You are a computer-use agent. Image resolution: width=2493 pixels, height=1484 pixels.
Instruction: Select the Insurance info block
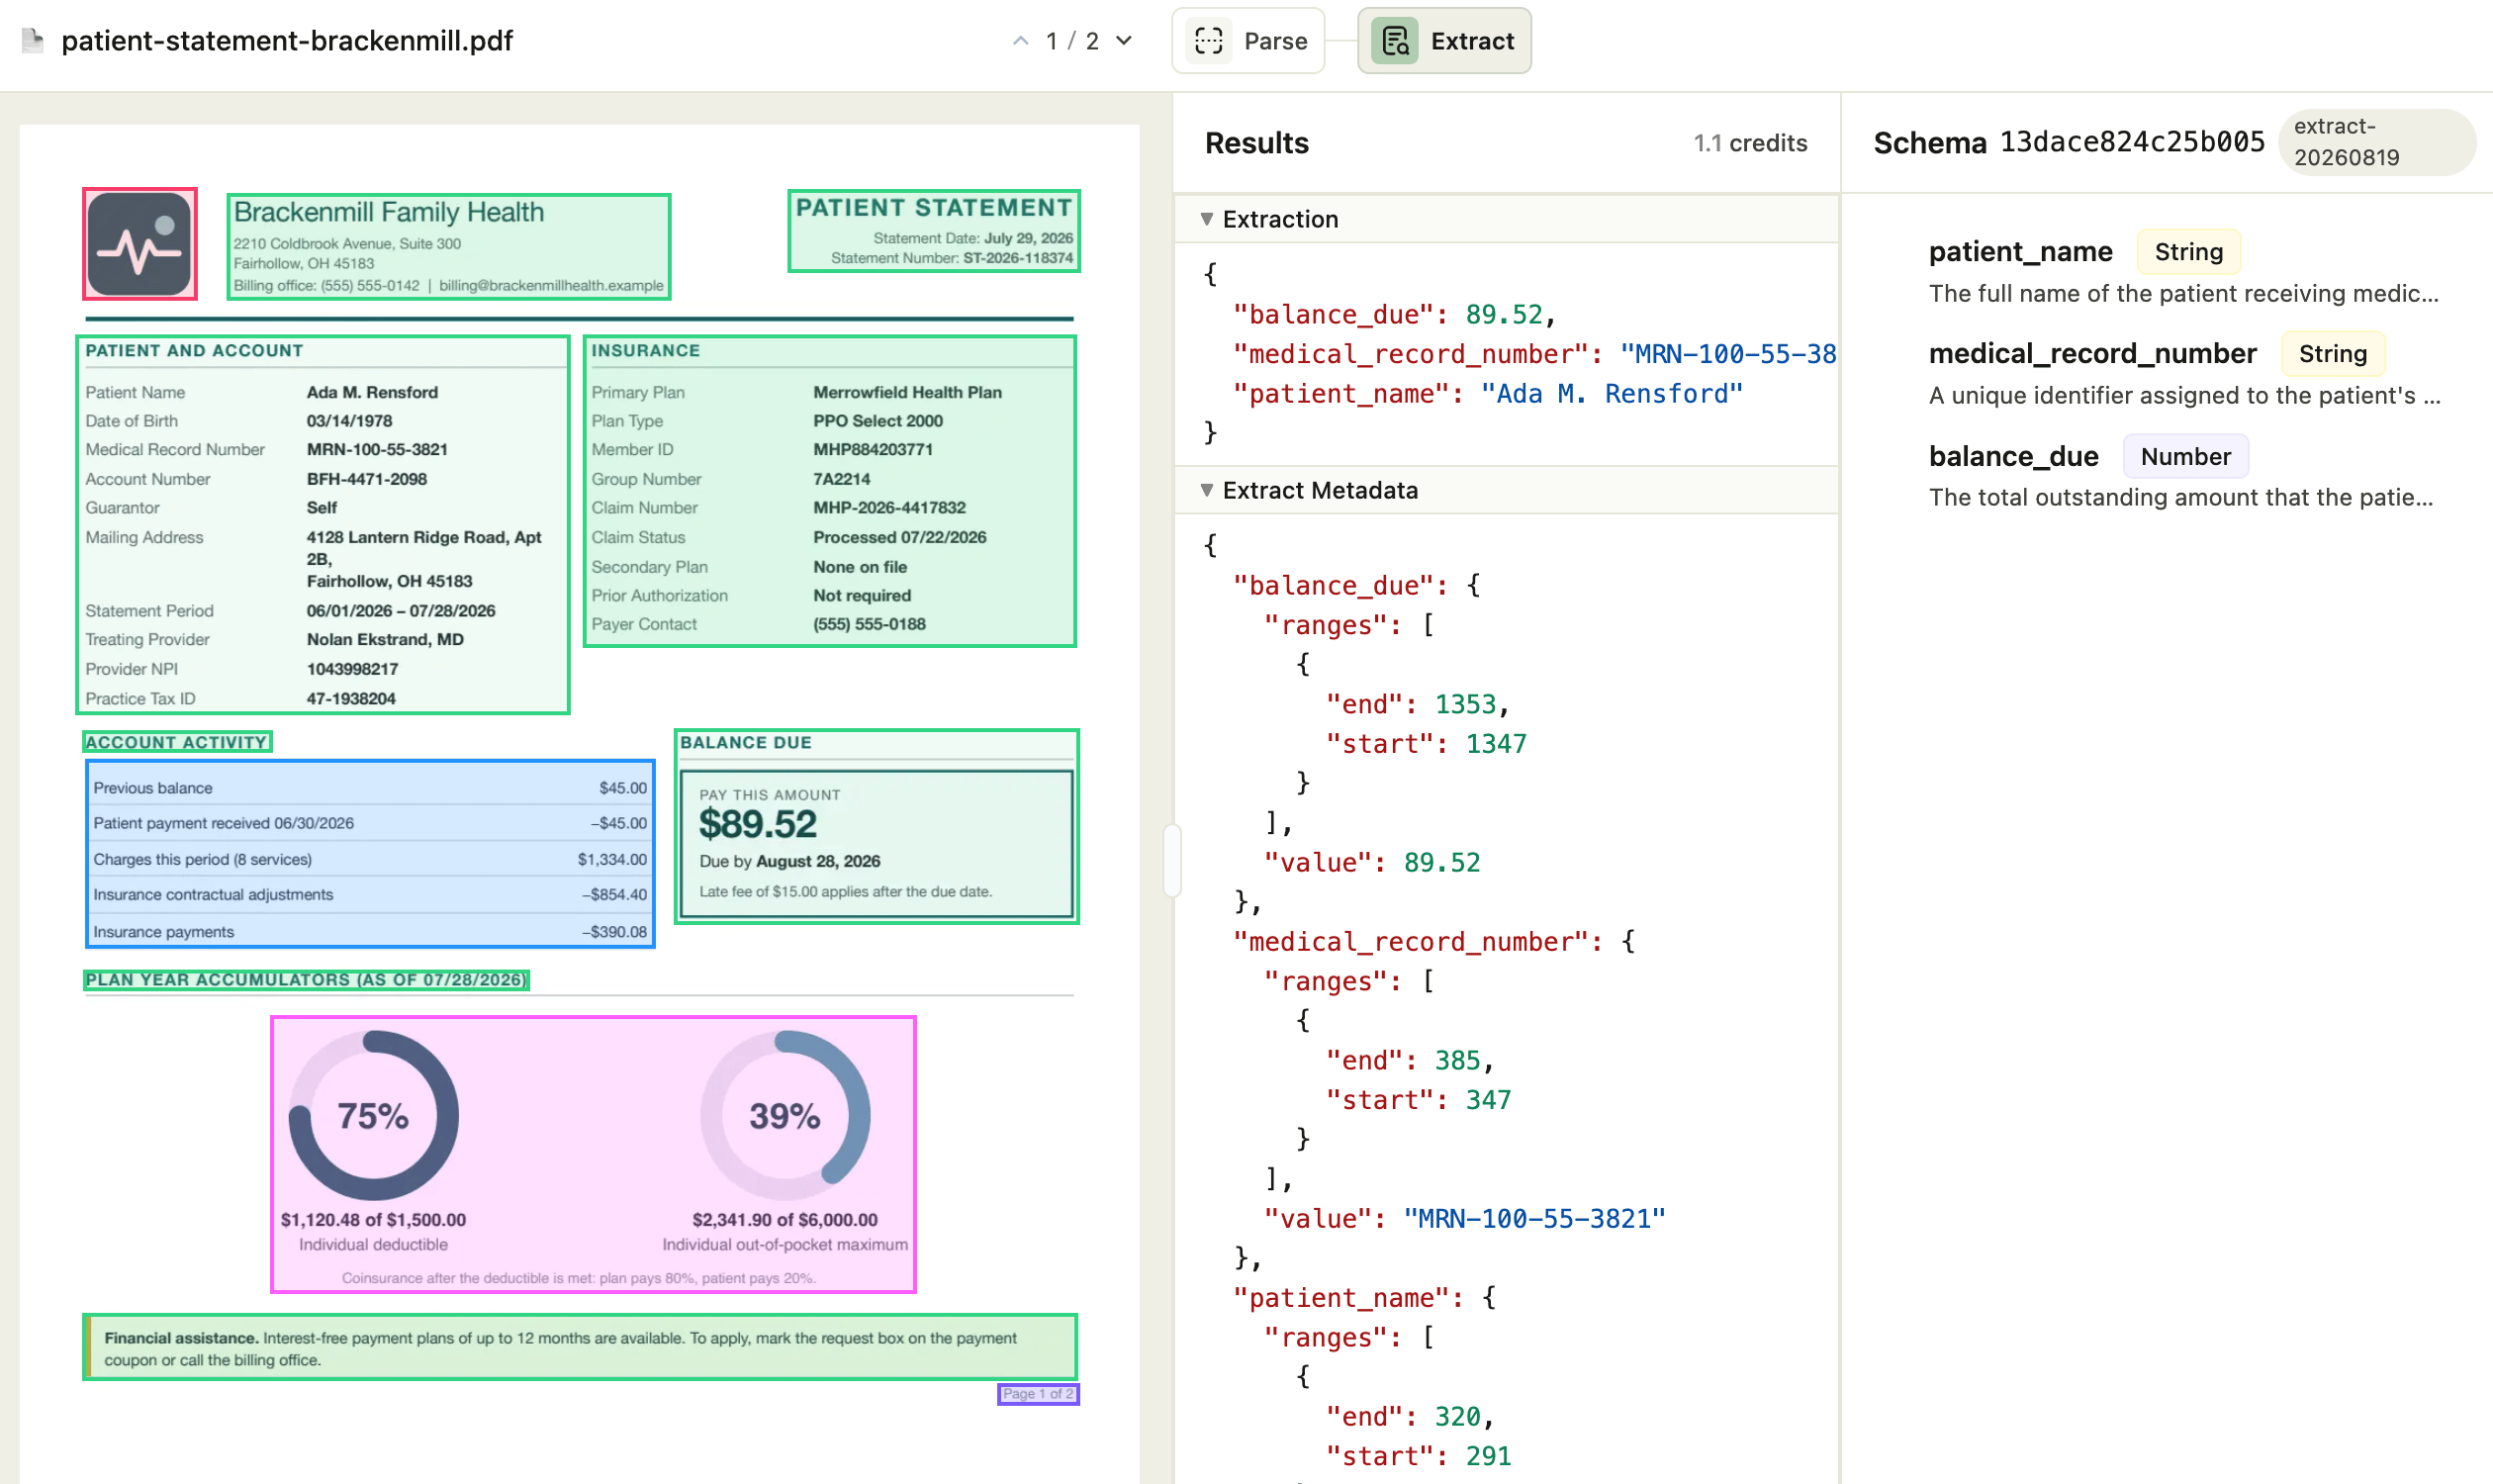[x=829, y=491]
